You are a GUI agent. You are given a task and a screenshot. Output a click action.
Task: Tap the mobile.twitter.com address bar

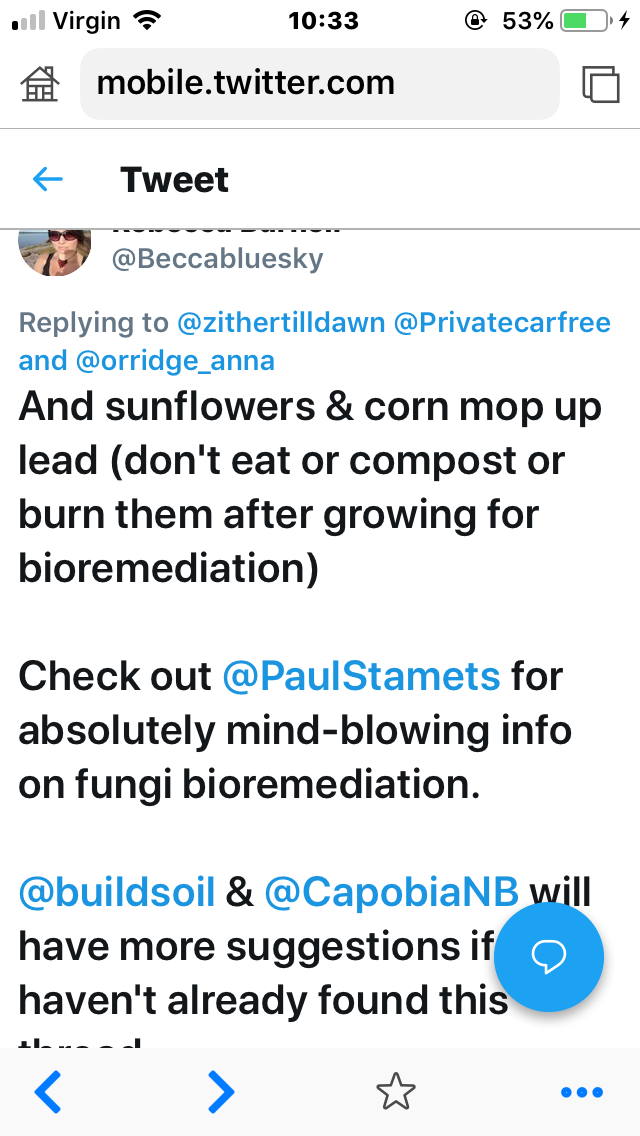[319, 84]
